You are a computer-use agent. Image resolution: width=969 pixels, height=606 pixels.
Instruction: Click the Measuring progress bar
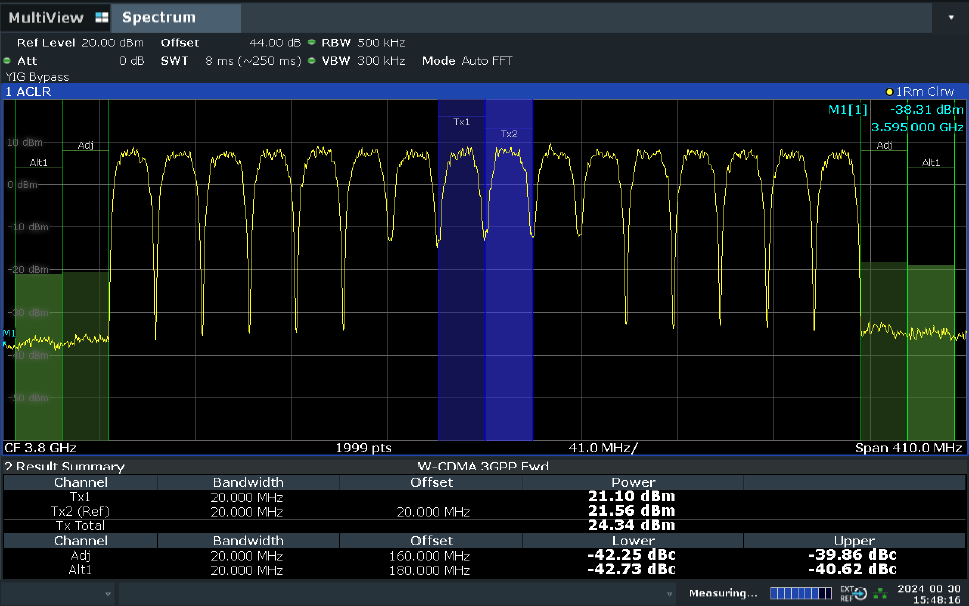tap(800, 594)
